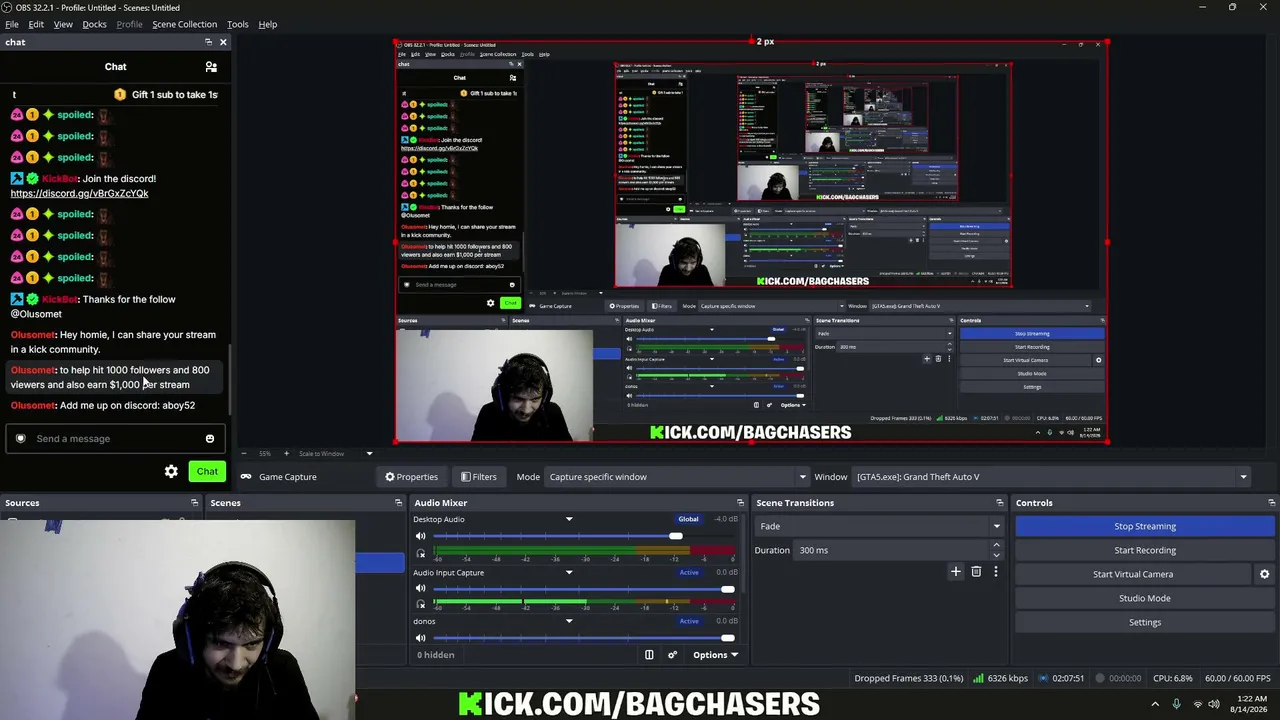
Task: Open the emoji picker in chat box
Action: coord(209,439)
